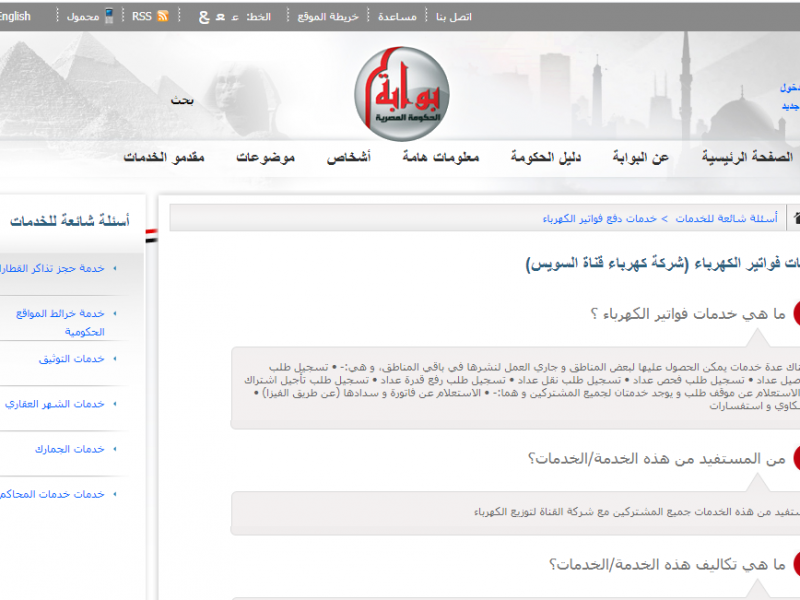Select the medium font size letter
The width and height of the screenshot is (800, 600).
pos(220,17)
